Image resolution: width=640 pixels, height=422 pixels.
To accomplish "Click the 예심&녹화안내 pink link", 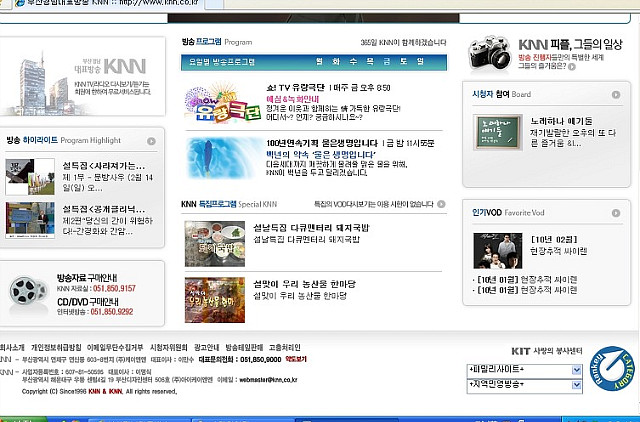I will (293, 99).
